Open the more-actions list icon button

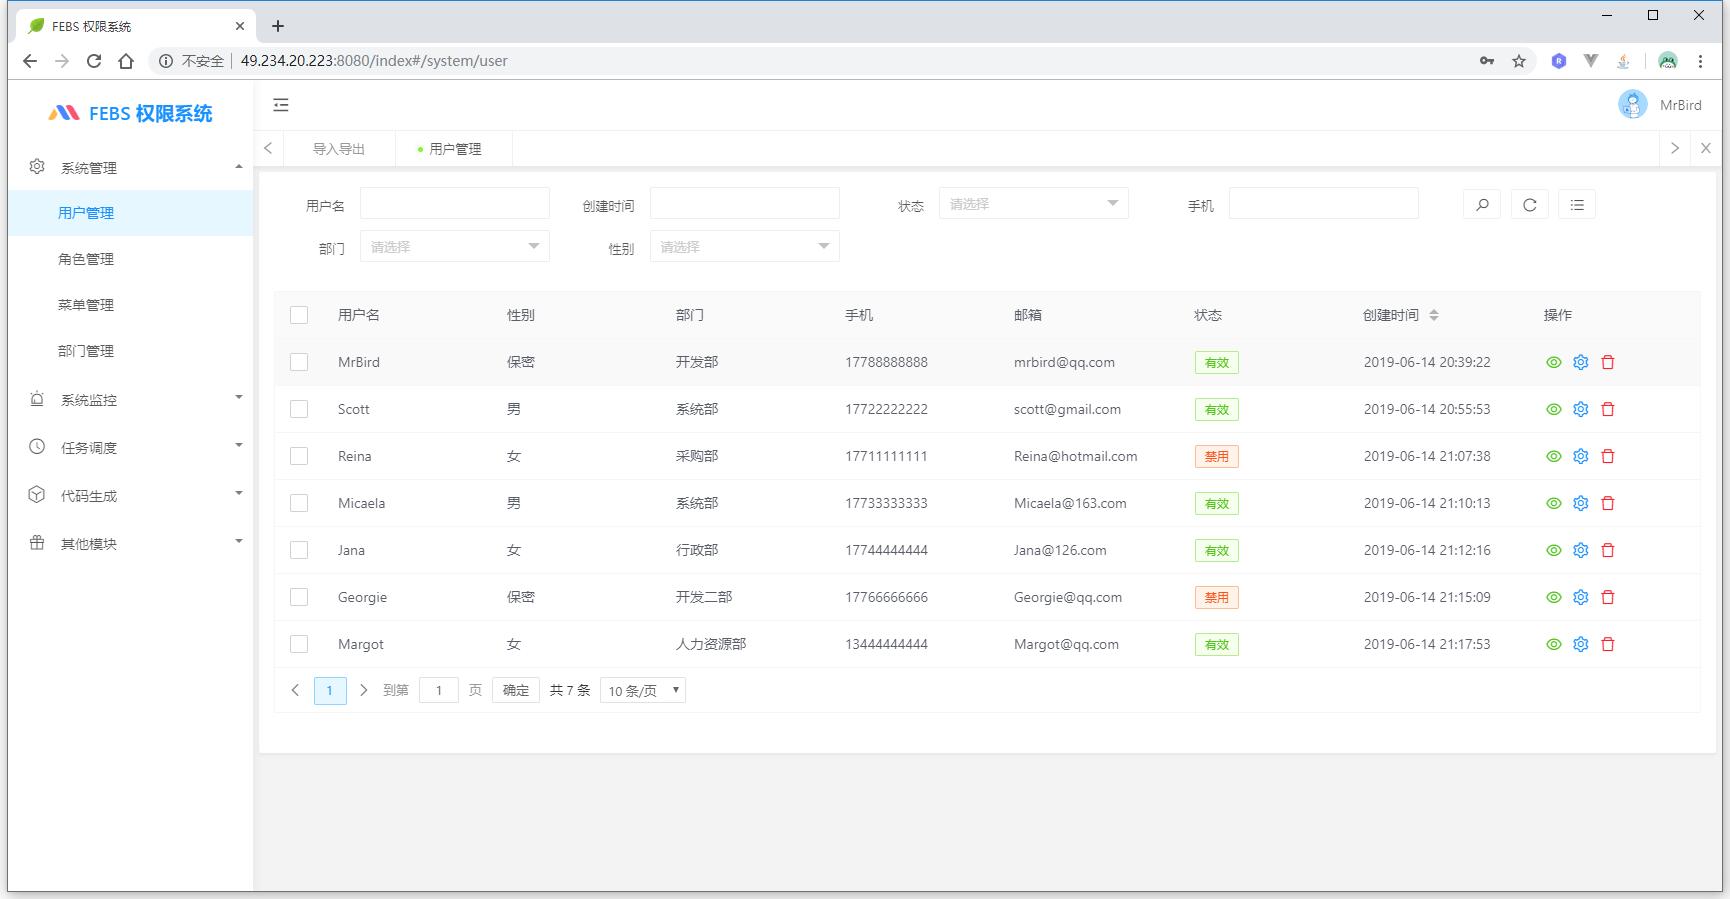point(1577,205)
